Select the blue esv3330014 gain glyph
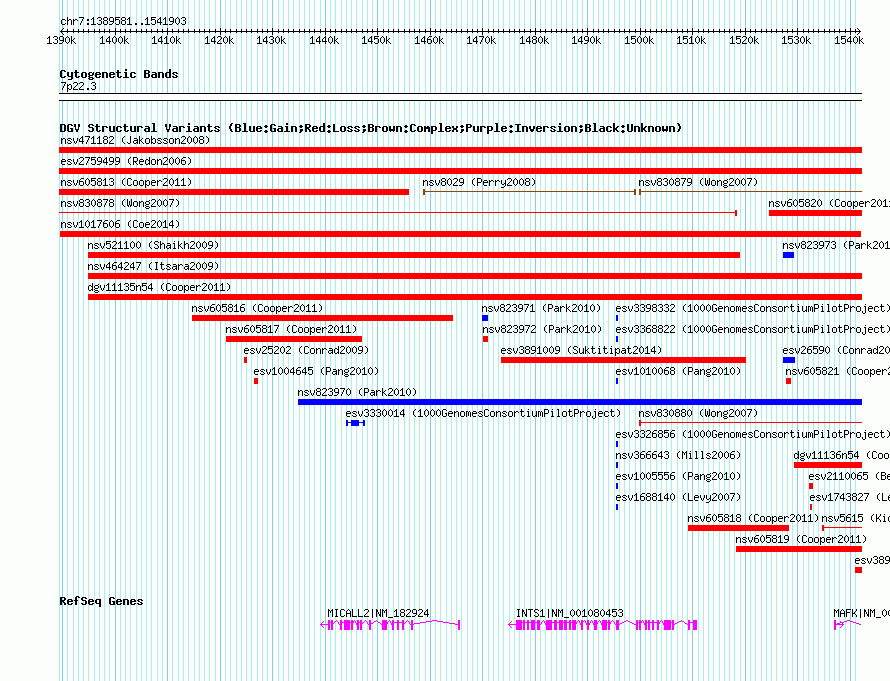The image size is (890, 681). pyautogui.click(x=355, y=423)
